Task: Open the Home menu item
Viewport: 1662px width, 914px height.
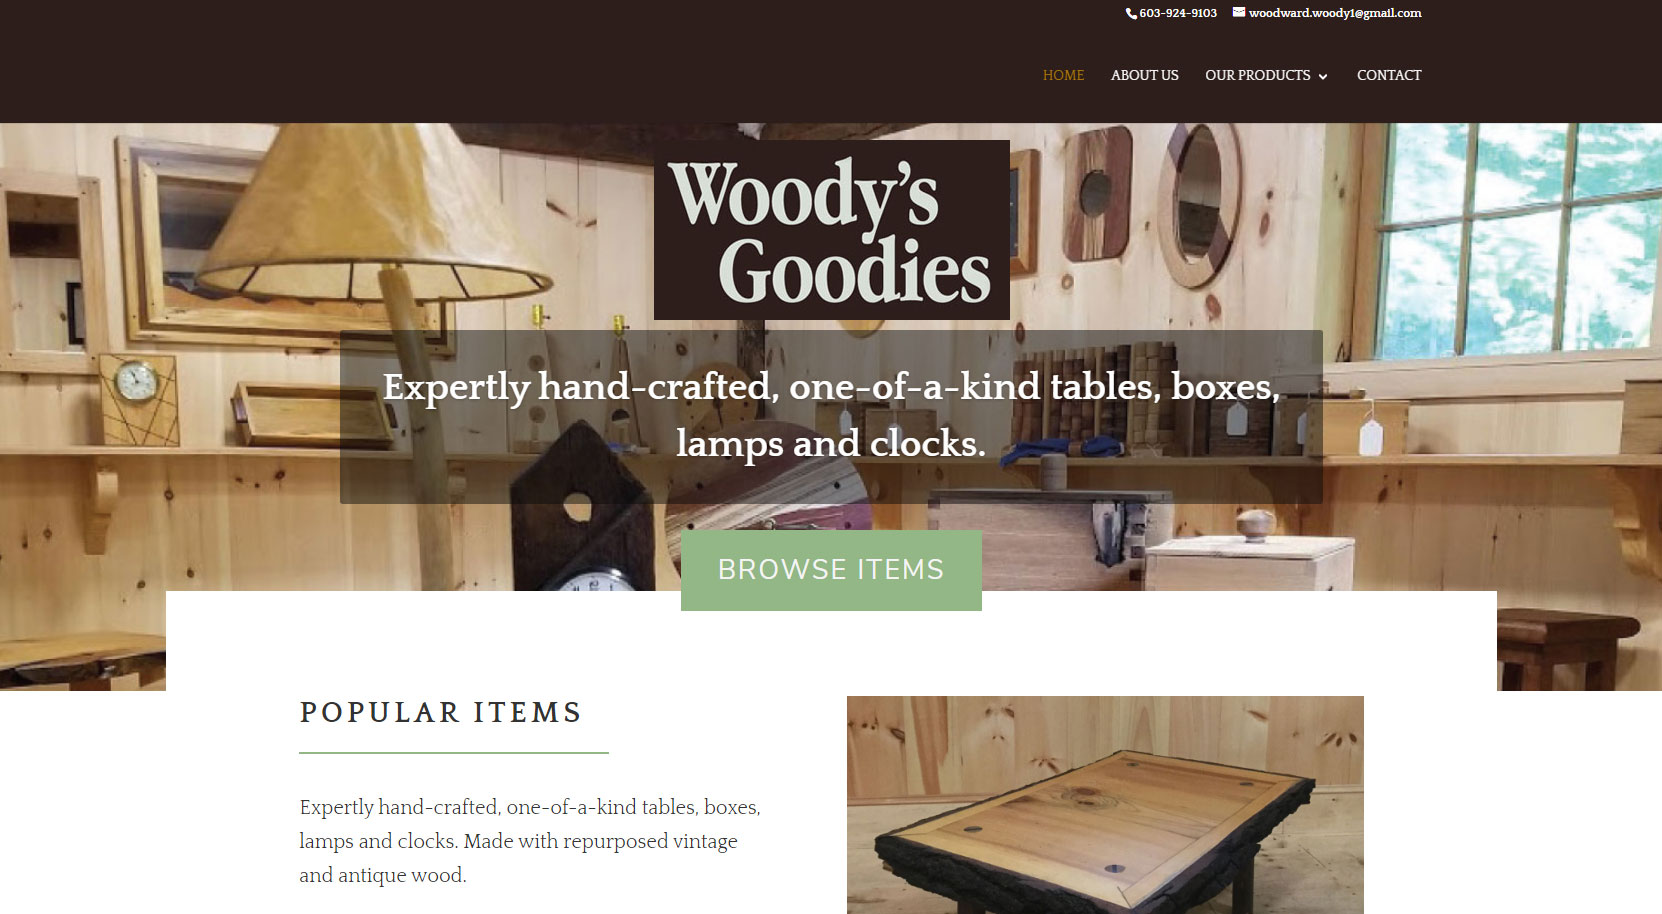Action: [1063, 75]
